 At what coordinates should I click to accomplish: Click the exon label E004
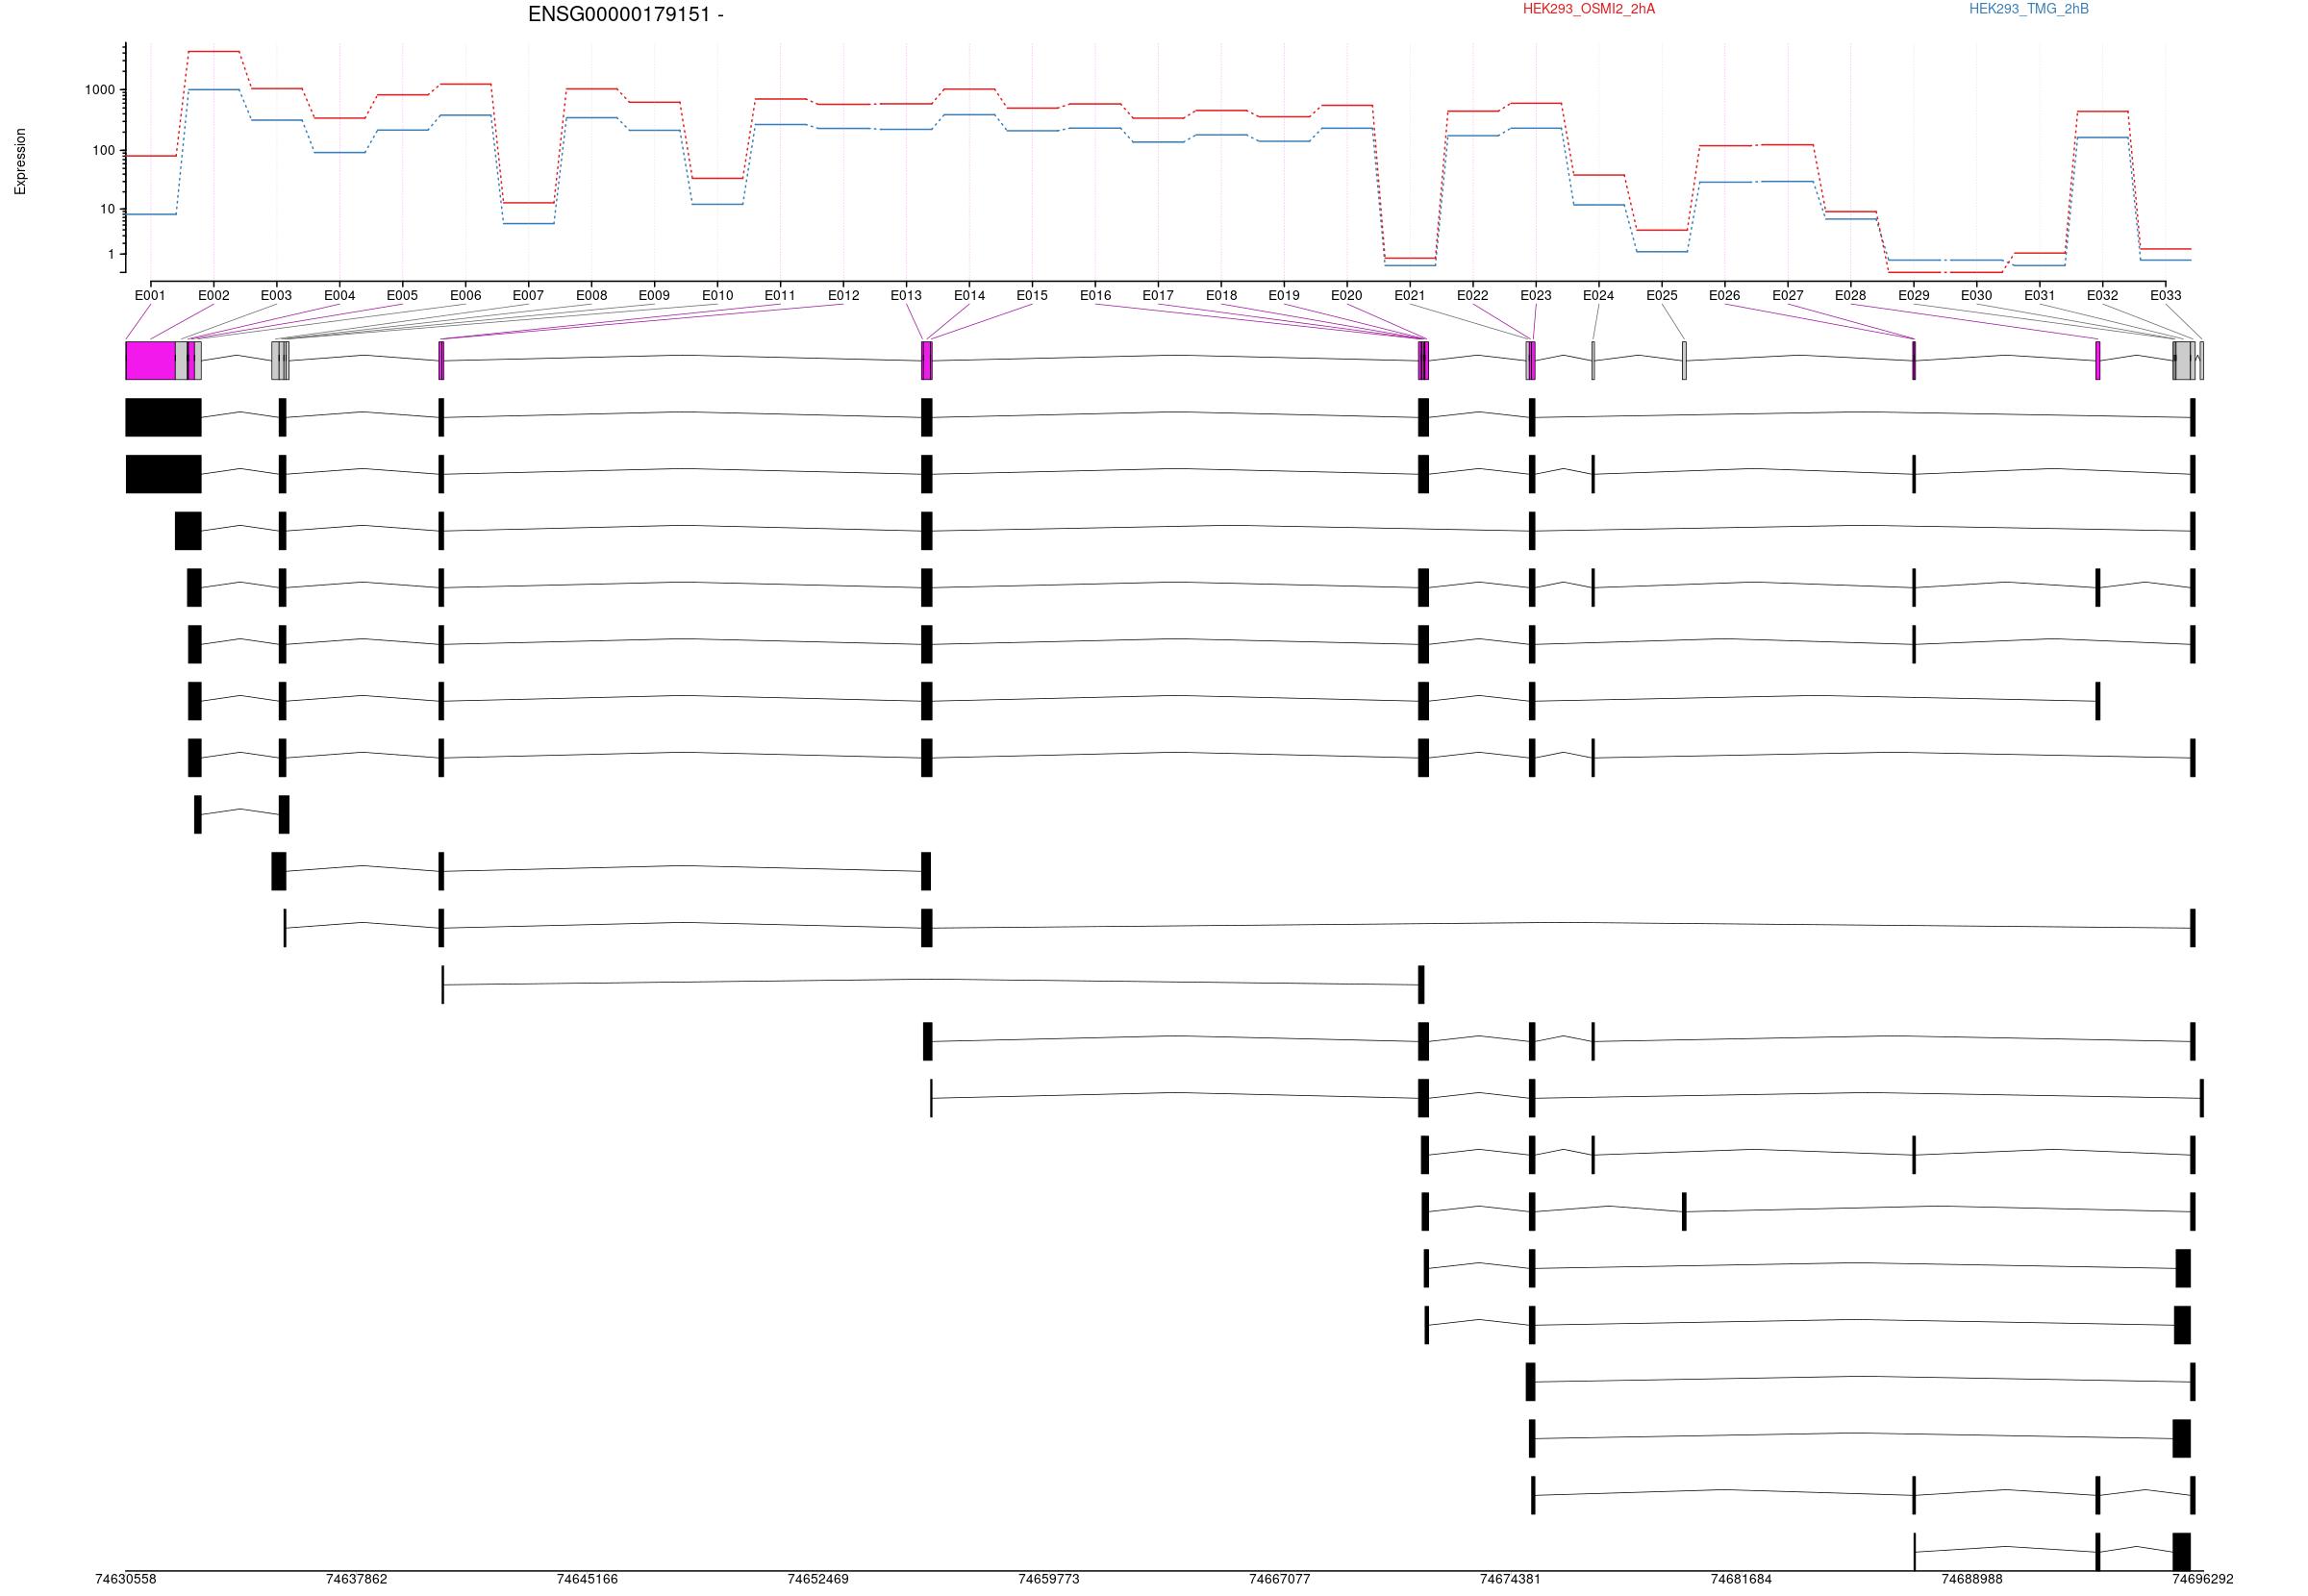(x=339, y=296)
